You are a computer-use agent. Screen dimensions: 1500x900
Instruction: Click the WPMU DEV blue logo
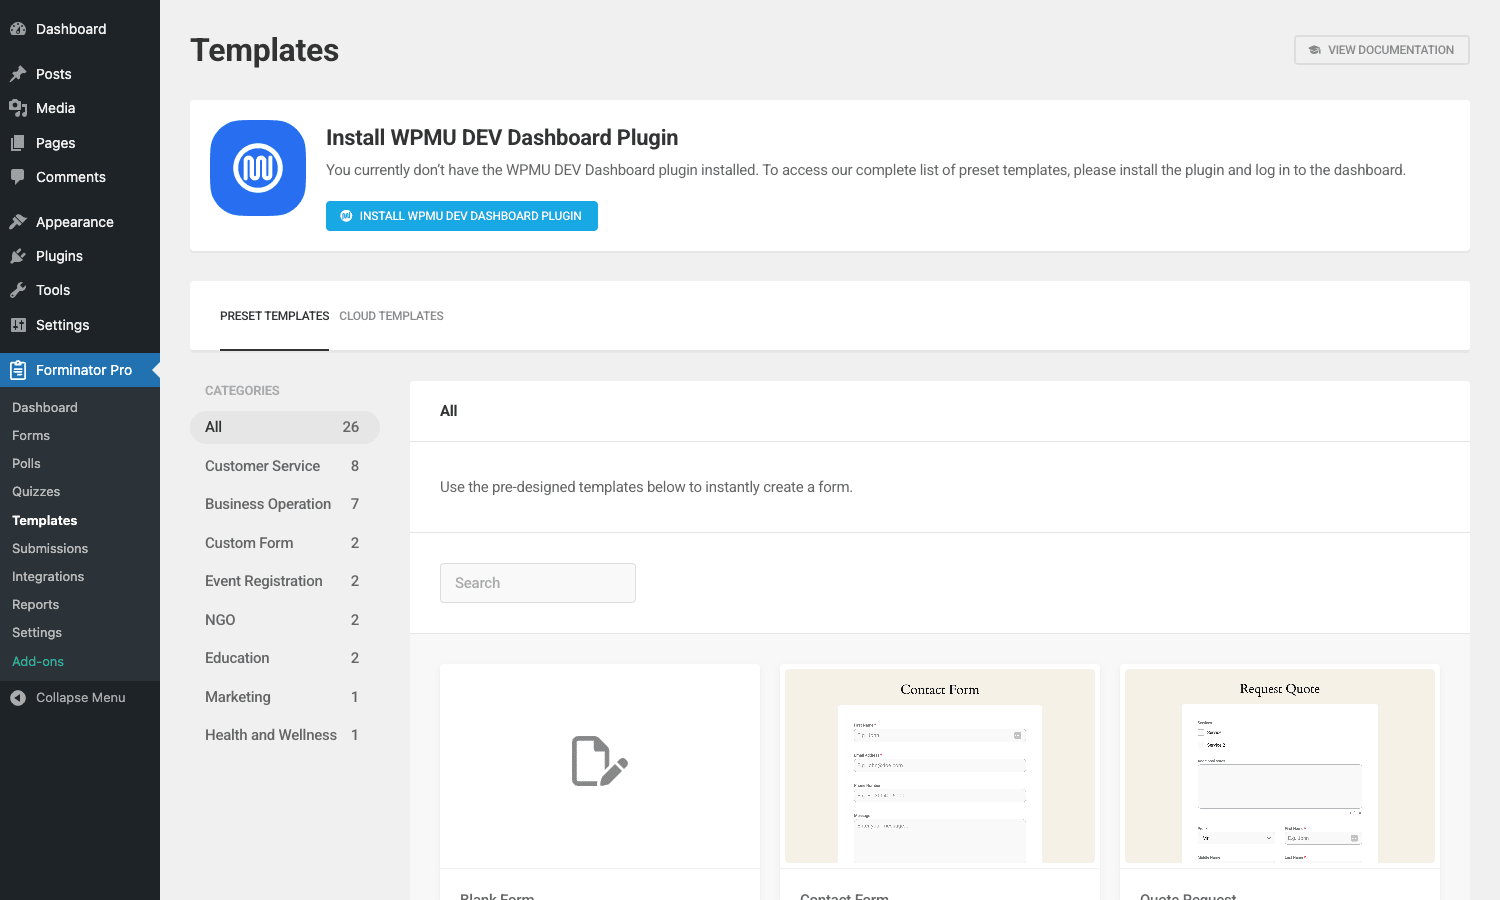click(258, 168)
